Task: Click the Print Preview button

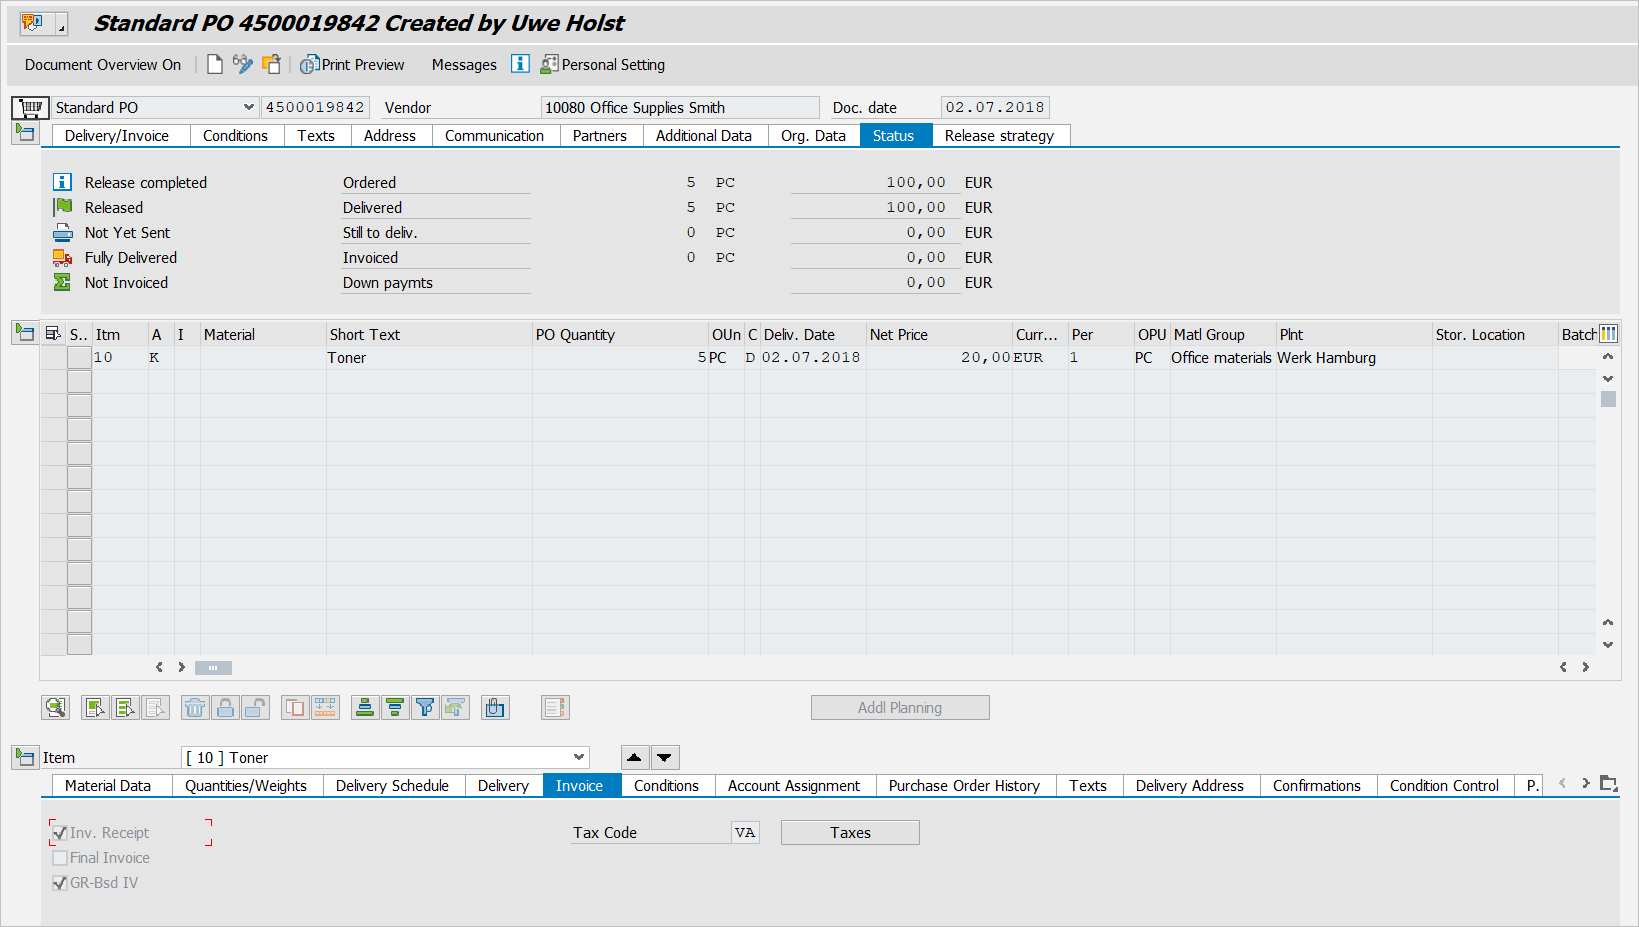Action: tap(353, 65)
